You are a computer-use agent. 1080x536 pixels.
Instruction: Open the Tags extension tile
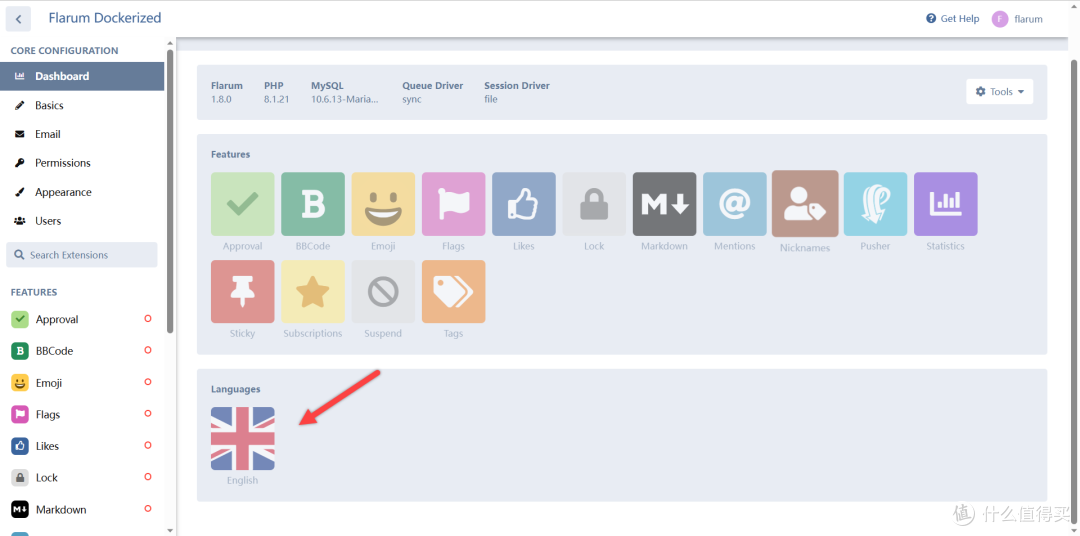click(453, 291)
